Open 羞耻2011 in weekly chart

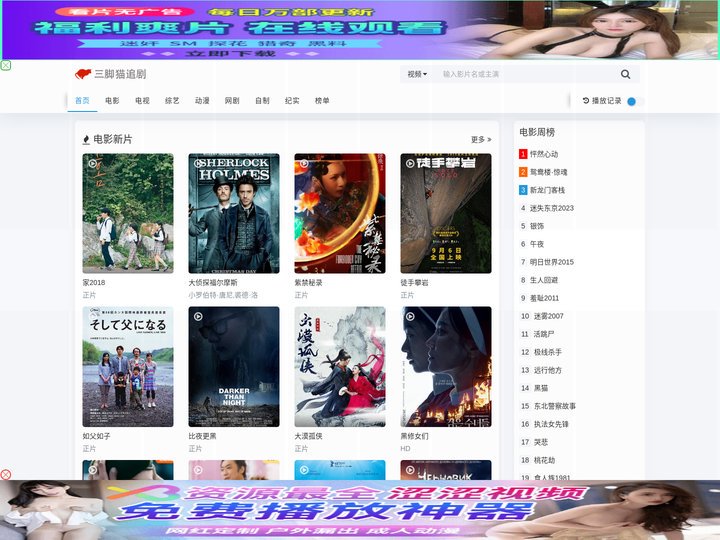click(x=545, y=298)
